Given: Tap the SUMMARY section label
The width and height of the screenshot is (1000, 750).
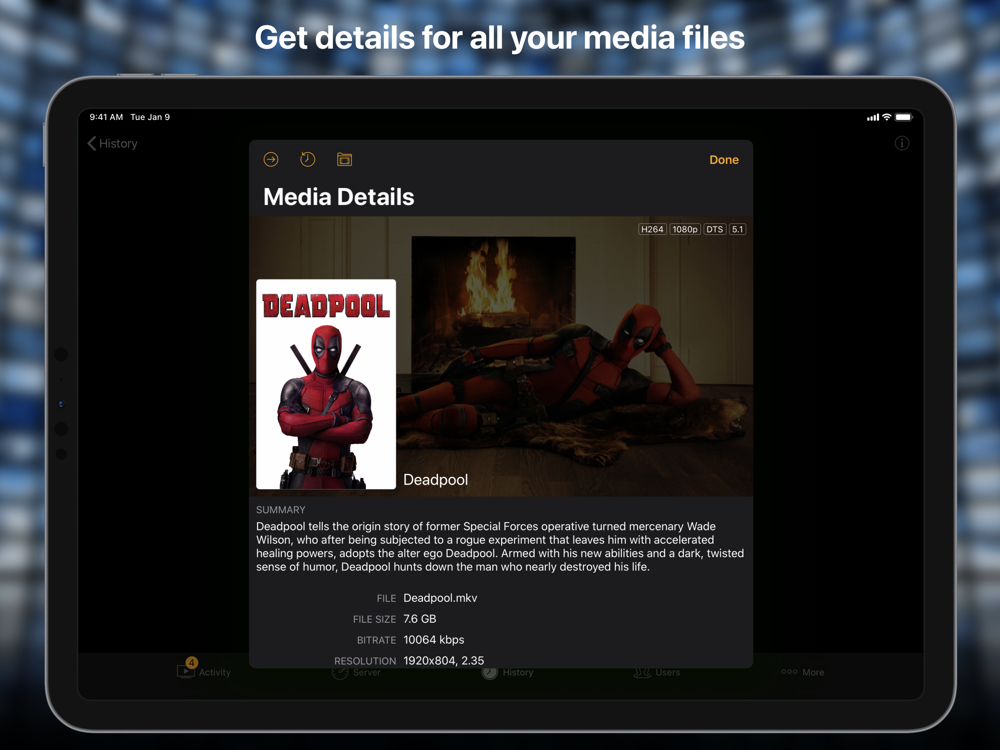Looking at the screenshot, I should pos(281,510).
